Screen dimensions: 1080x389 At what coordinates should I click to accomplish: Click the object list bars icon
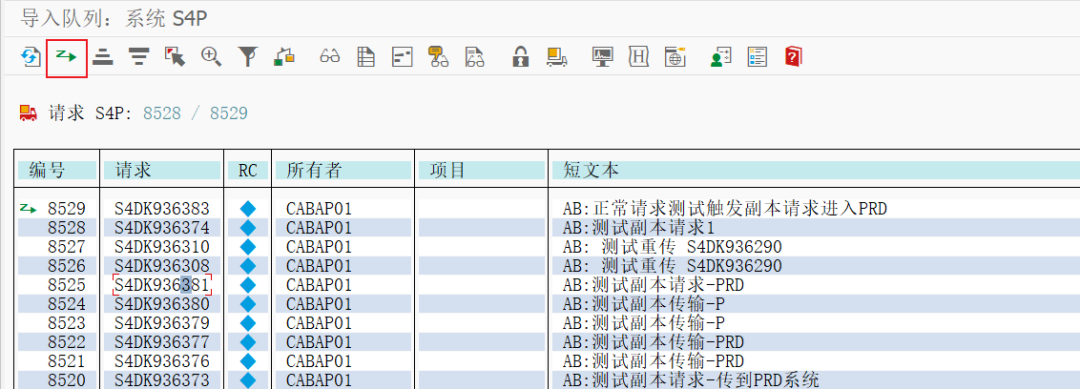402,56
